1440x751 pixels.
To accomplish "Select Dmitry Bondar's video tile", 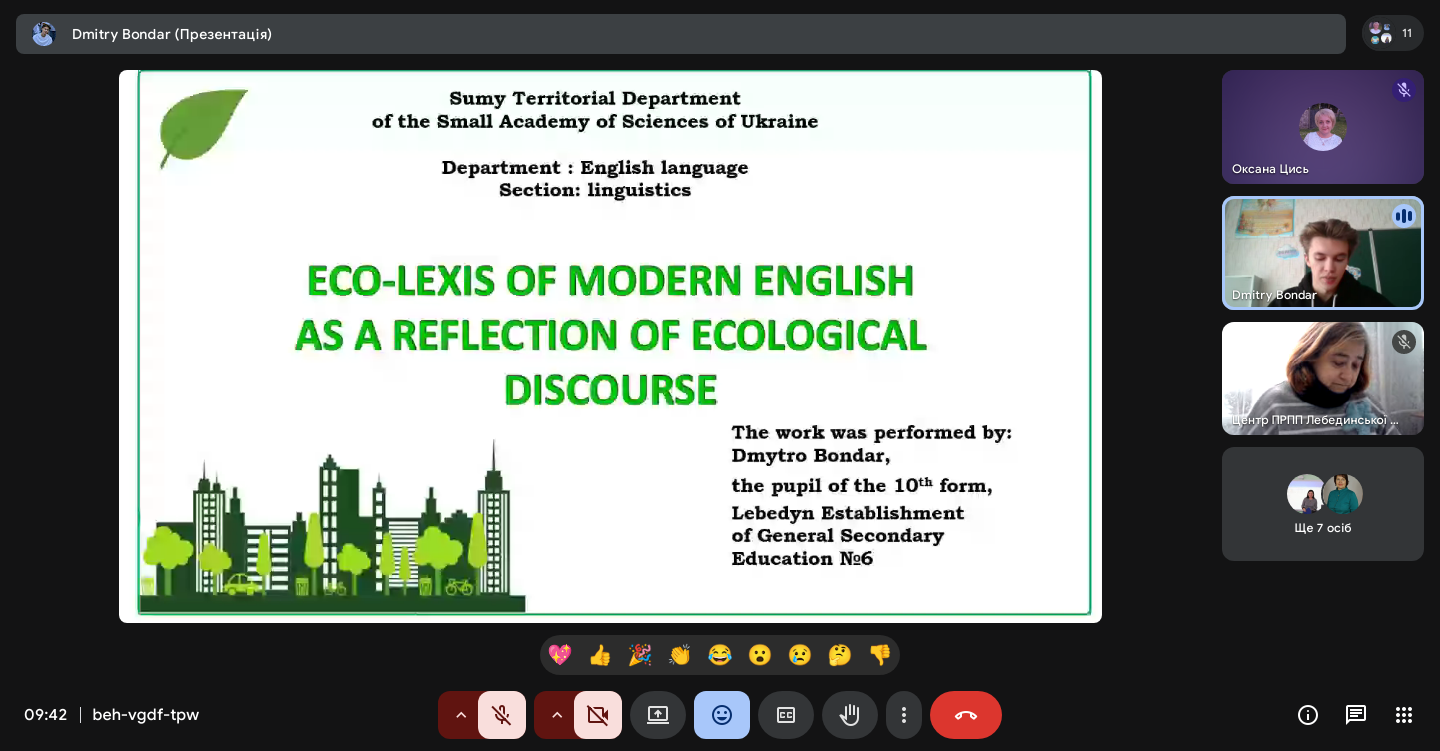I will coord(1322,253).
